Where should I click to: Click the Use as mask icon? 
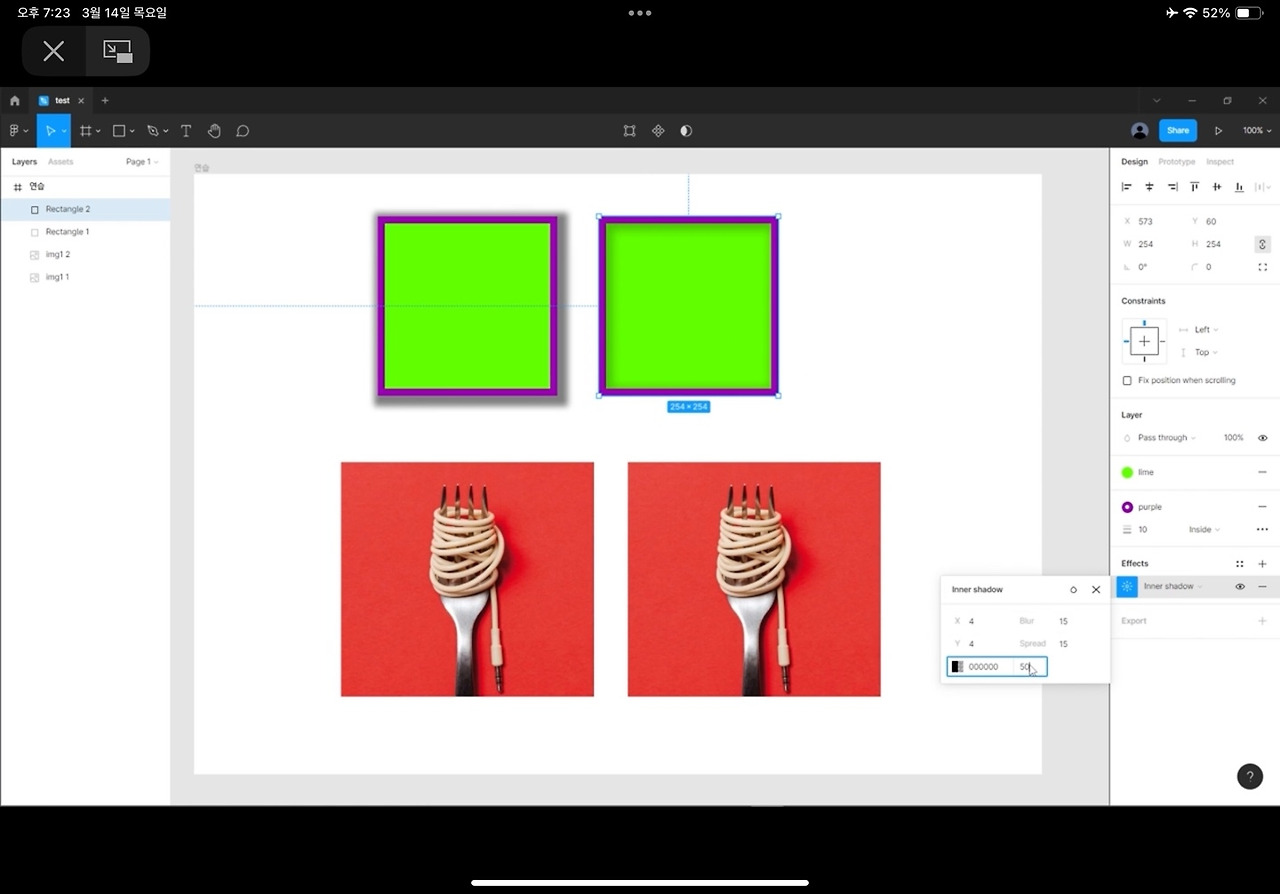click(x=686, y=131)
